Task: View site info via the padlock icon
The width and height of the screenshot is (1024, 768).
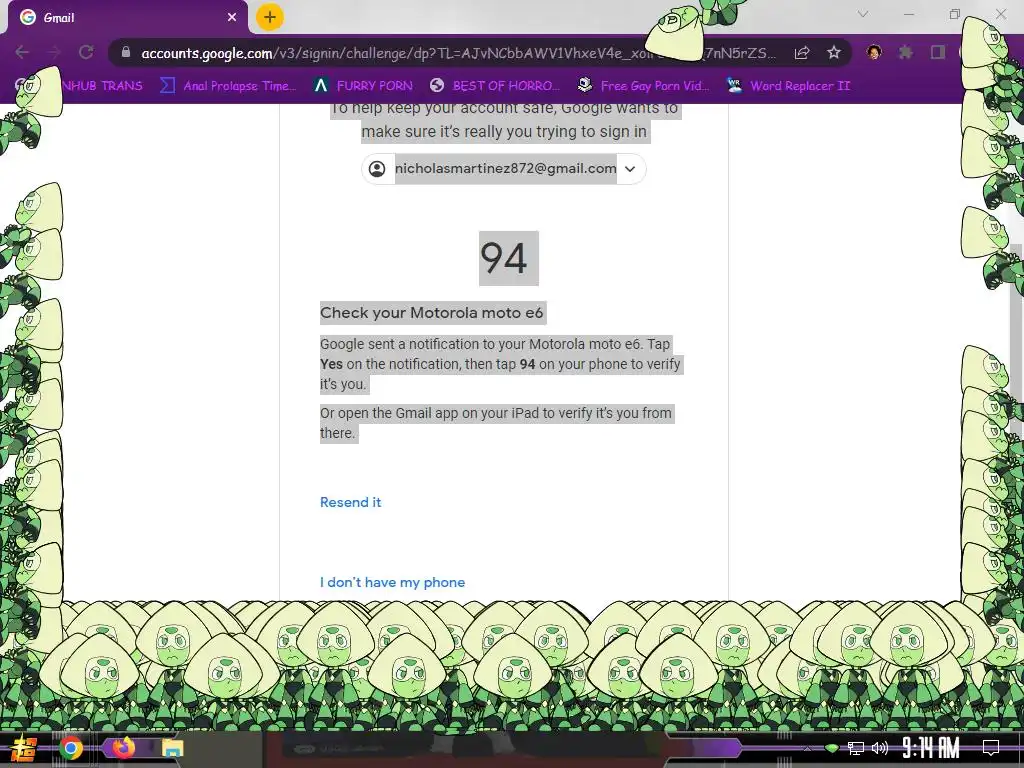Action: click(126, 52)
